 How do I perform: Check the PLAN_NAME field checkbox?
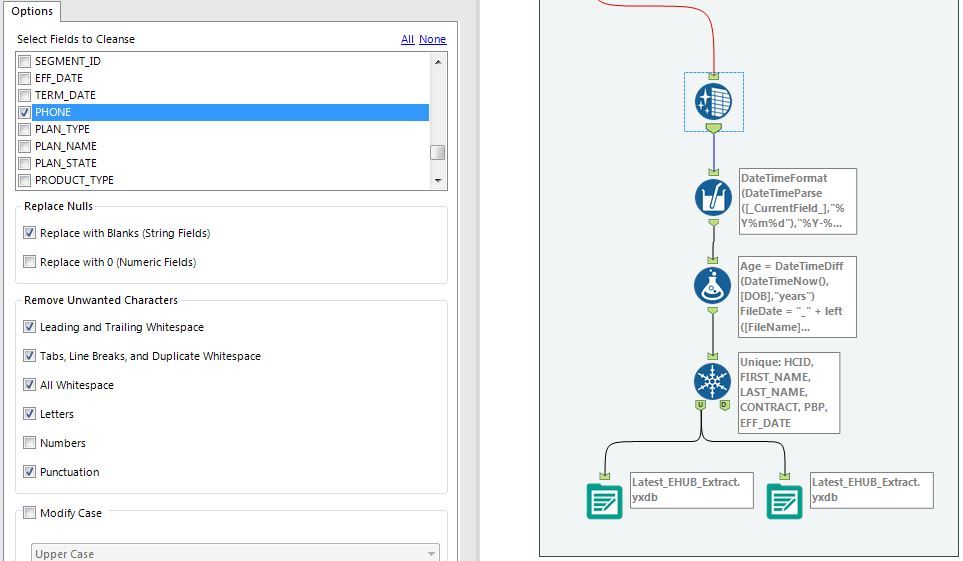point(25,146)
